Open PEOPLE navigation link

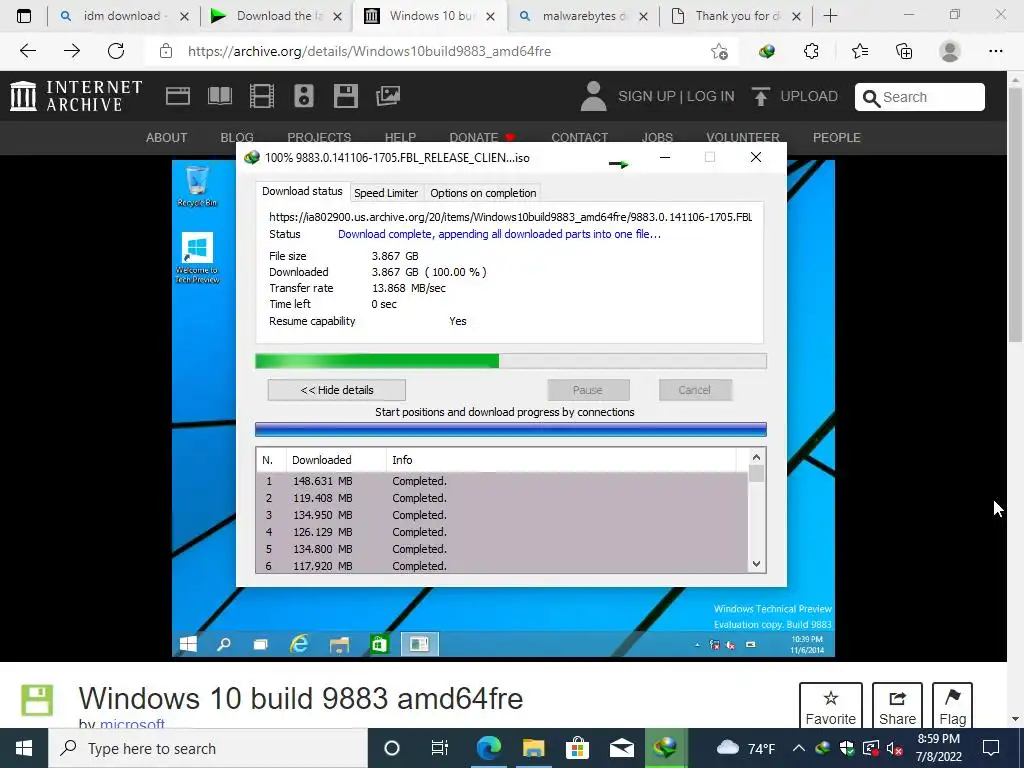[x=837, y=138]
